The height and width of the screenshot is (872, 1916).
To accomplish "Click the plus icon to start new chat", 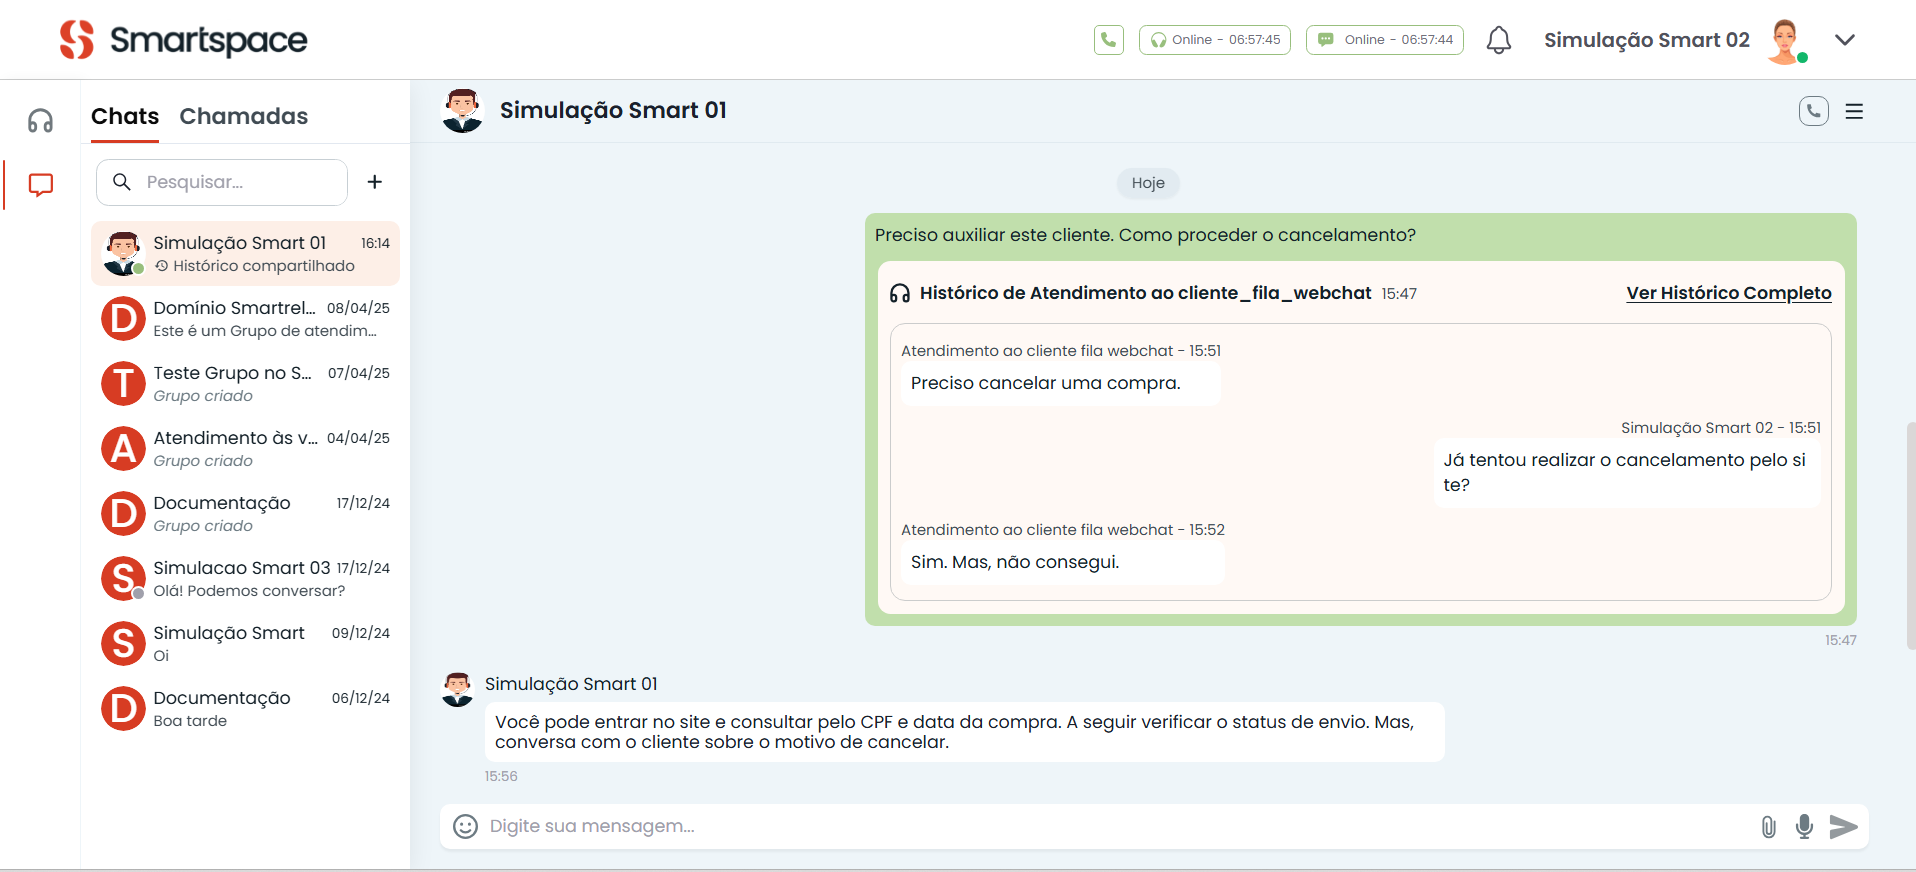I will 375,182.
